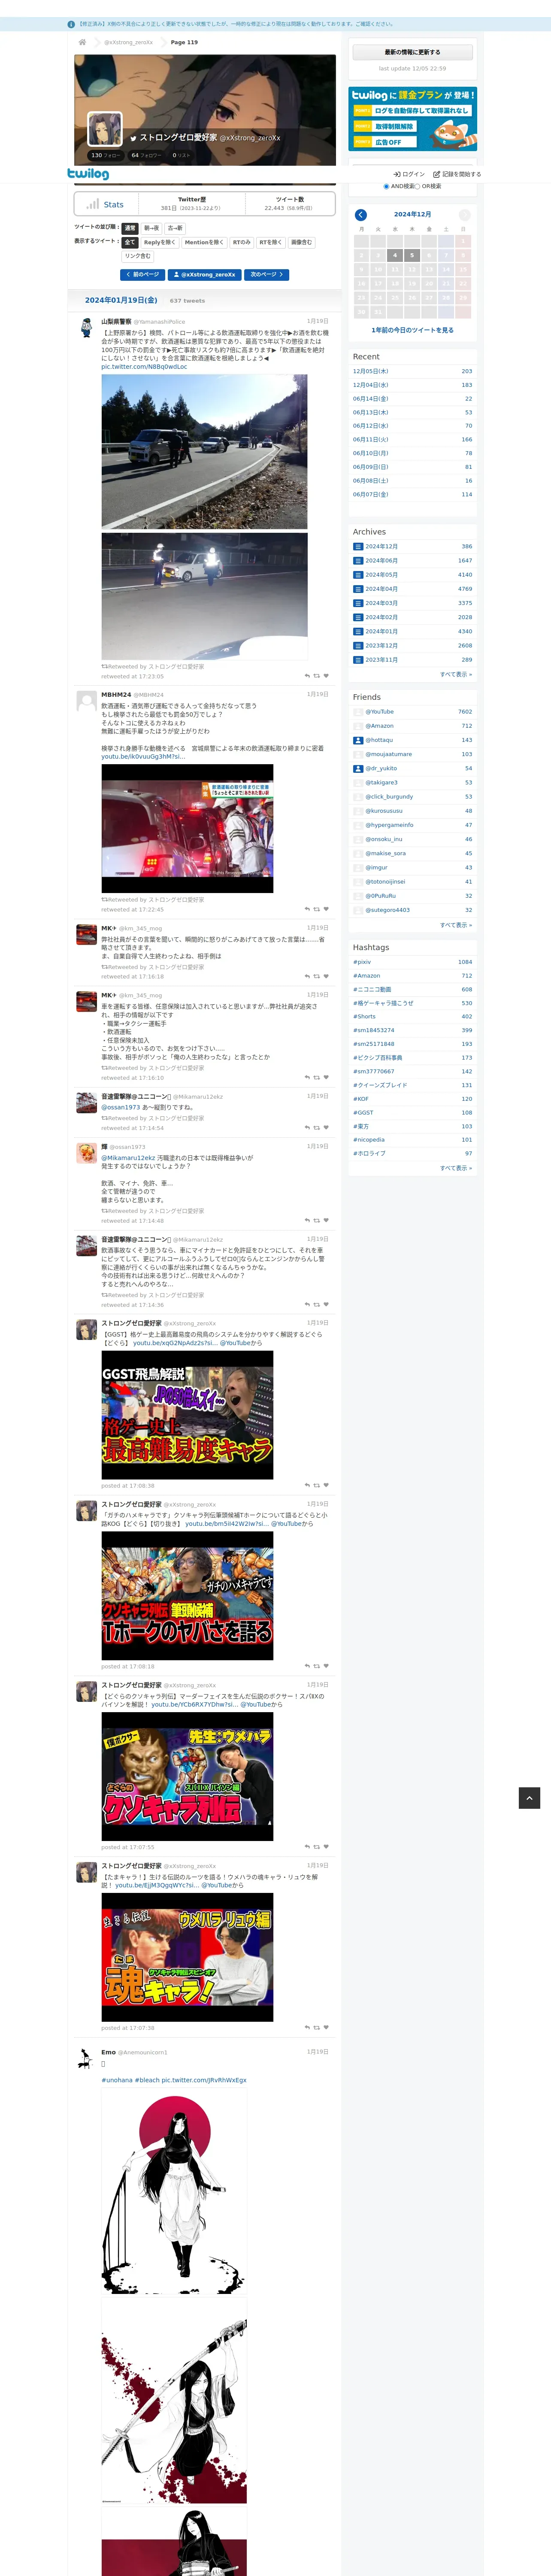
Task: Show 全て tweets filter
Action: tap(130, 242)
